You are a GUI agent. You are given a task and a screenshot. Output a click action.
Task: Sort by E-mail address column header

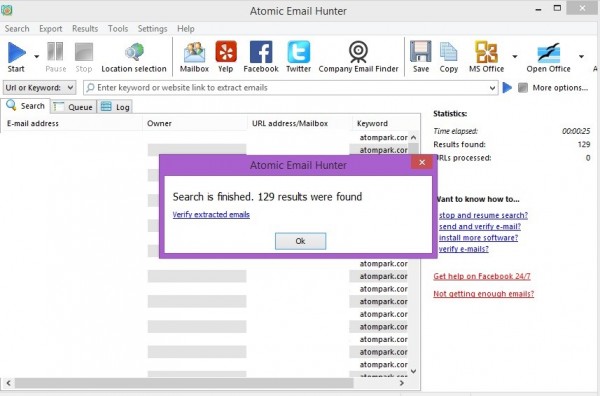71,123
